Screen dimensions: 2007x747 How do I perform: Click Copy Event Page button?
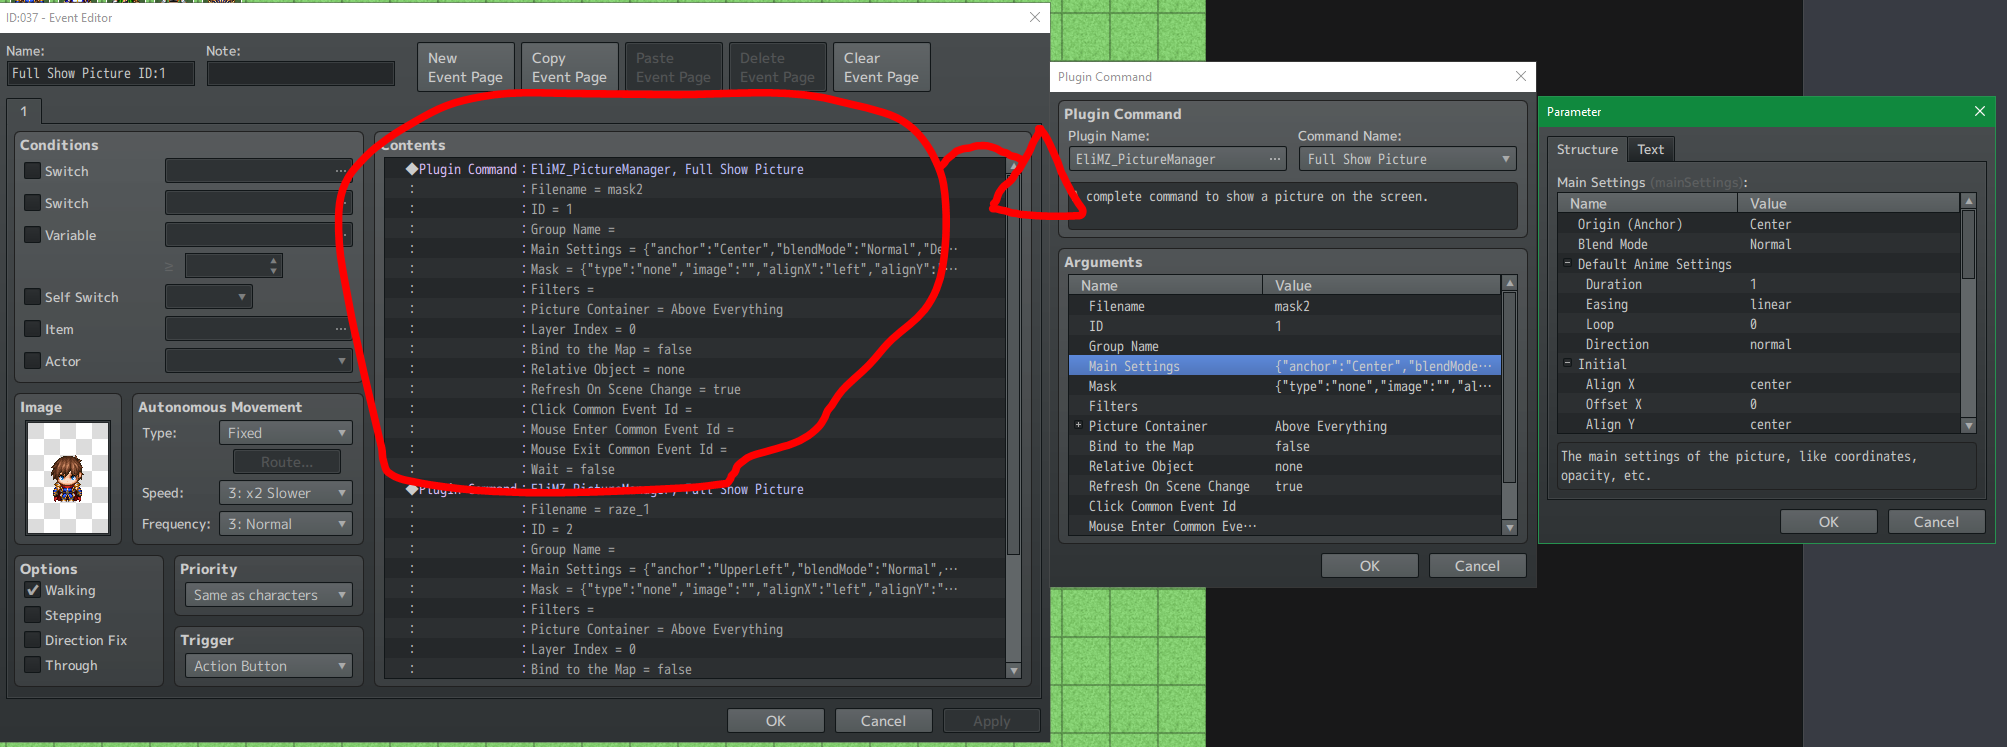(570, 67)
